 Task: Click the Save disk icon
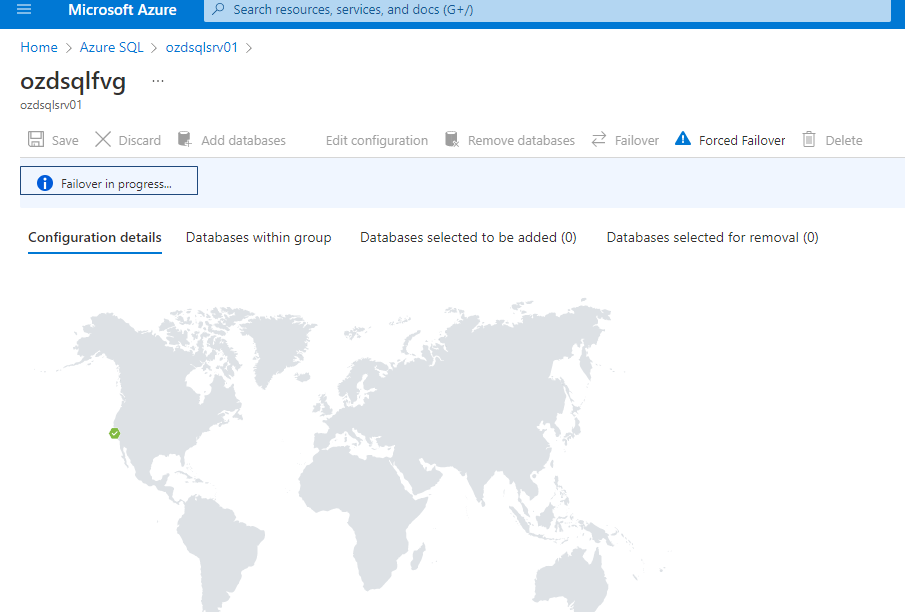click(36, 139)
